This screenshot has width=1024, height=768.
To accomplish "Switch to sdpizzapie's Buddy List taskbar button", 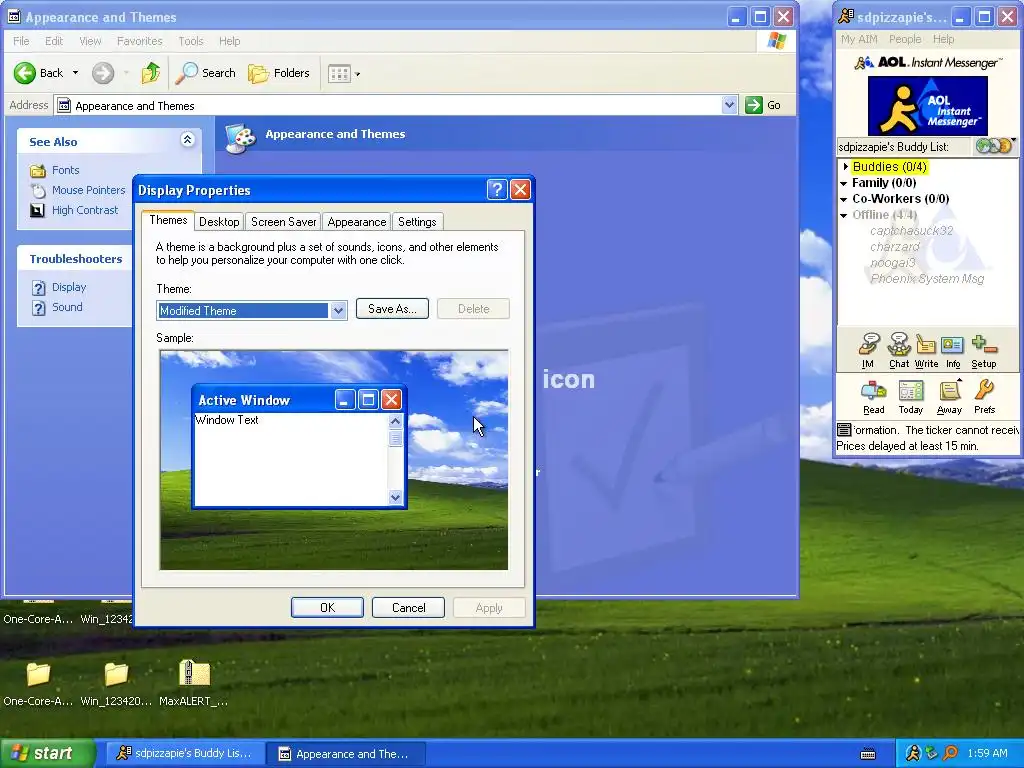I will [185, 754].
